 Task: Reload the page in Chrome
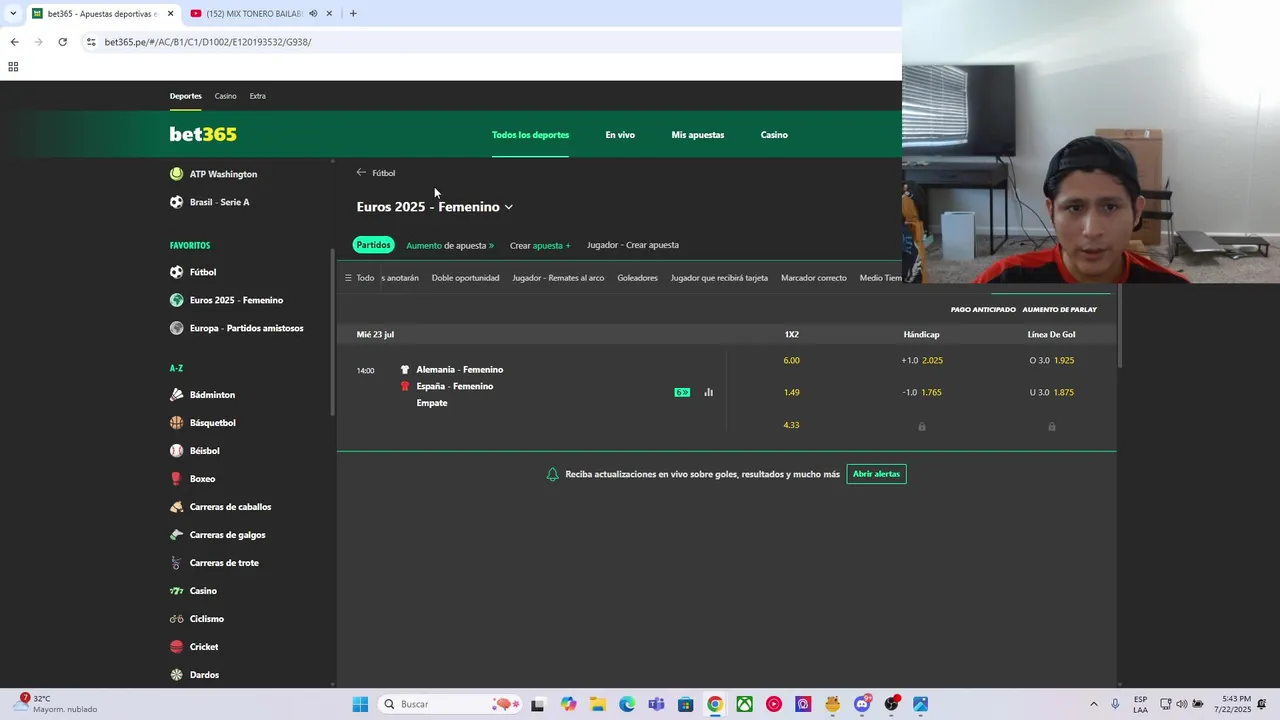pos(62,42)
